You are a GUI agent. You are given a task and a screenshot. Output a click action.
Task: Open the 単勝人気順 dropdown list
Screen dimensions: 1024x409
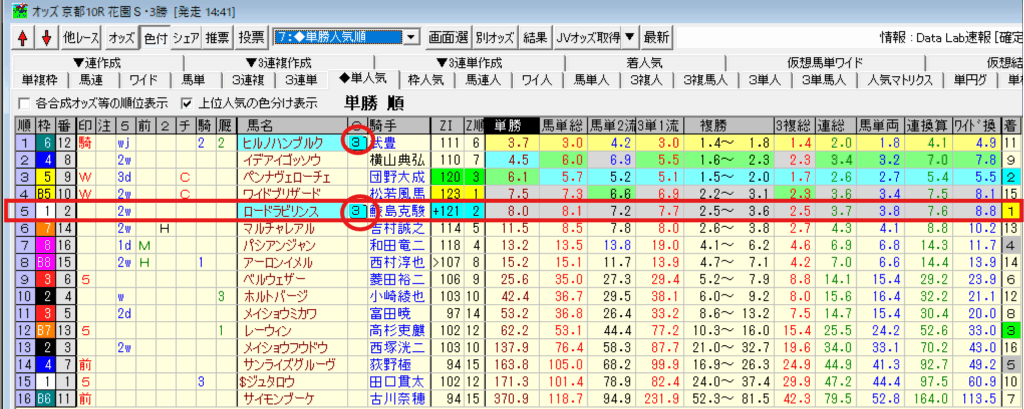412,38
